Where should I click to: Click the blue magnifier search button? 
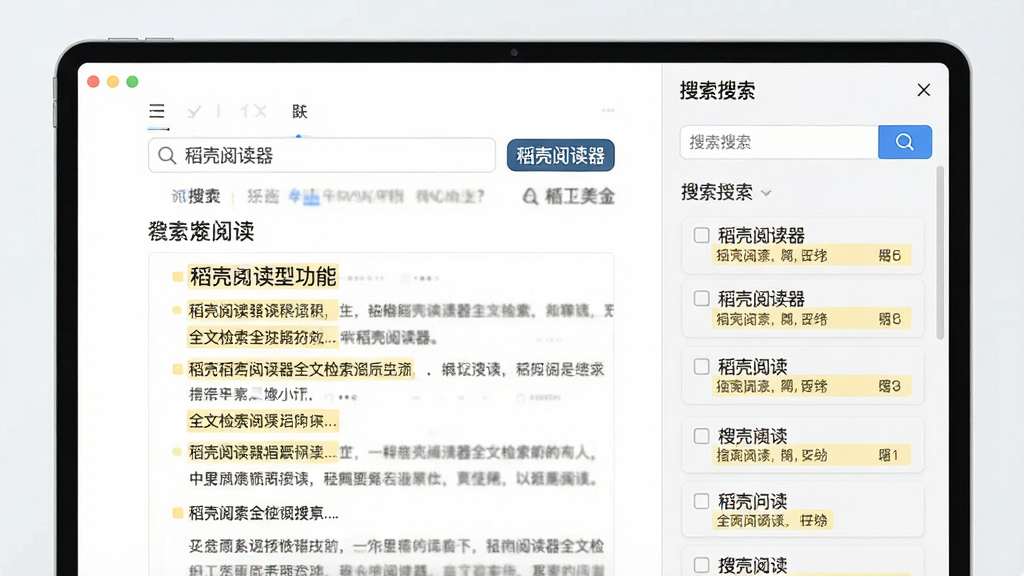pyautogui.click(x=904, y=142)
